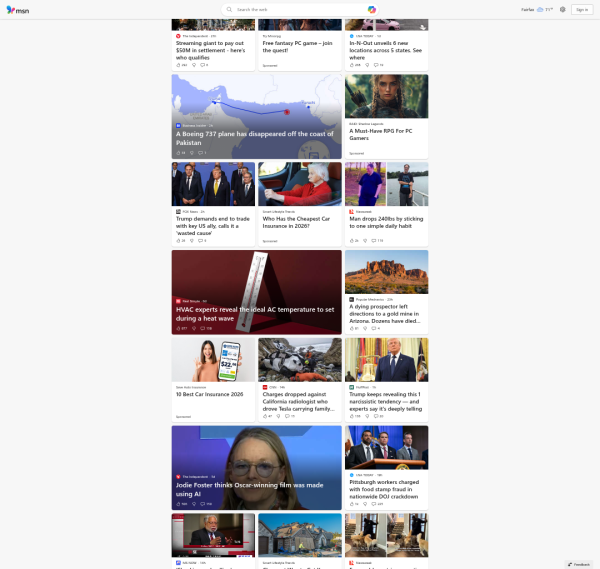Click the DOJ press conference podium thumbnail
Viewport: 600px width, 569px height.
pyautogui.click(x=386, y=447)
